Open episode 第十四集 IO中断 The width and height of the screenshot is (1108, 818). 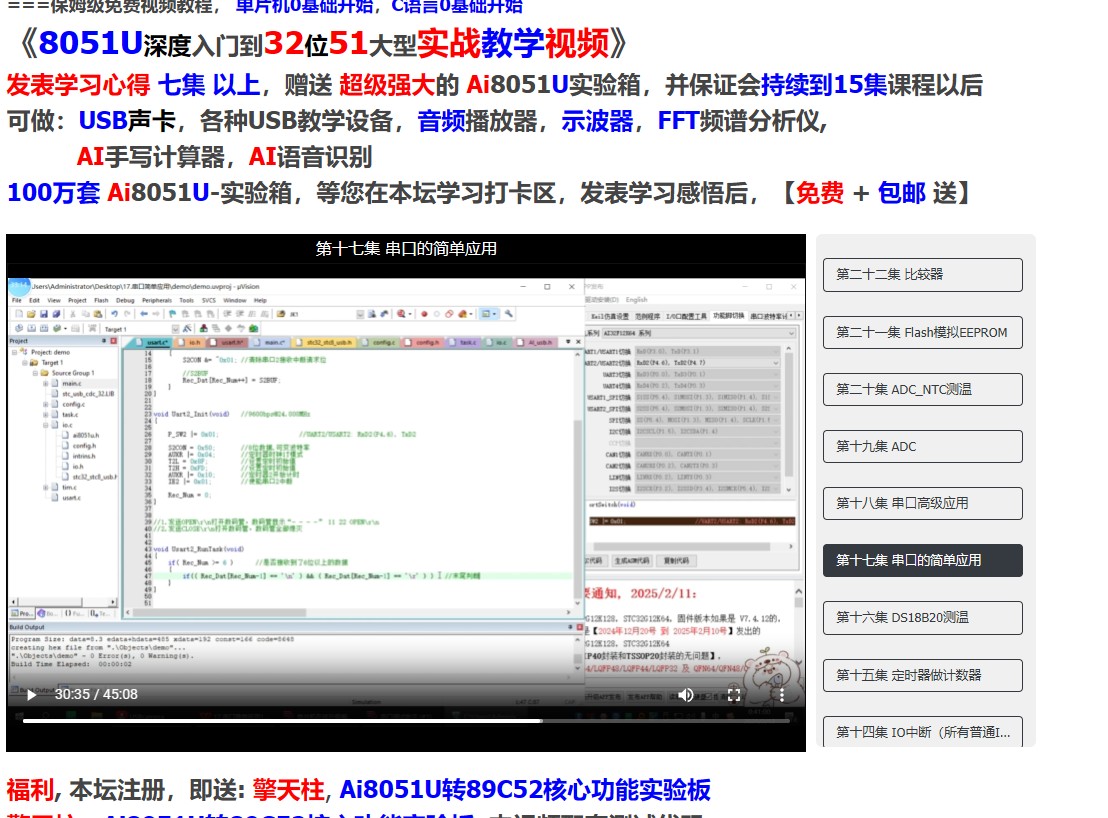coord(922,732)
